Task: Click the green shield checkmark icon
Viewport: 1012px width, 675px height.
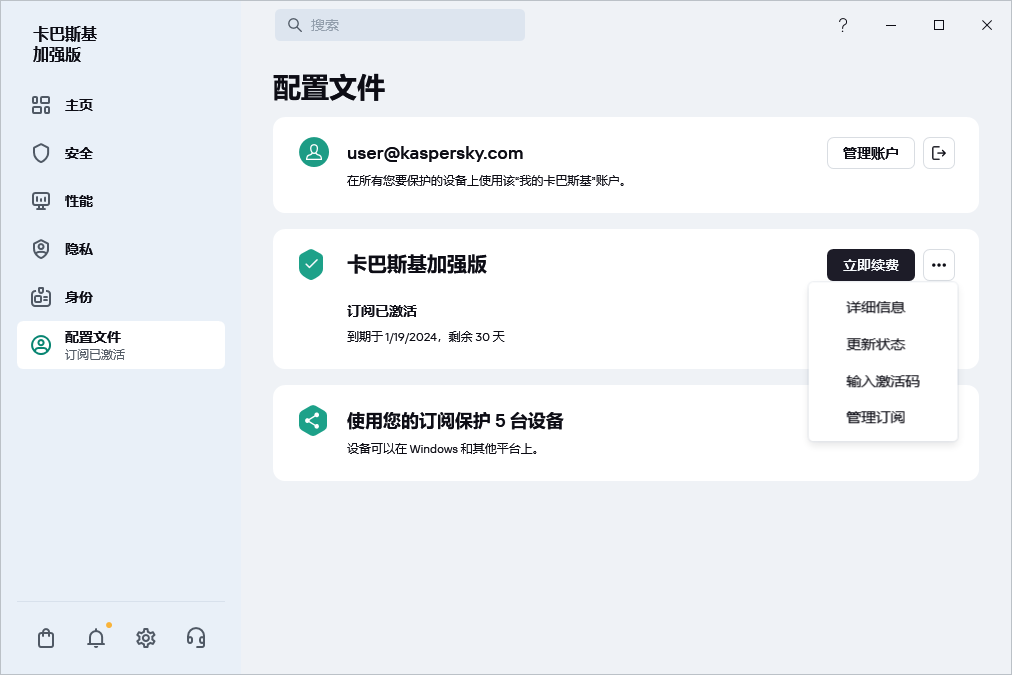Action: [x=312, y=265]
